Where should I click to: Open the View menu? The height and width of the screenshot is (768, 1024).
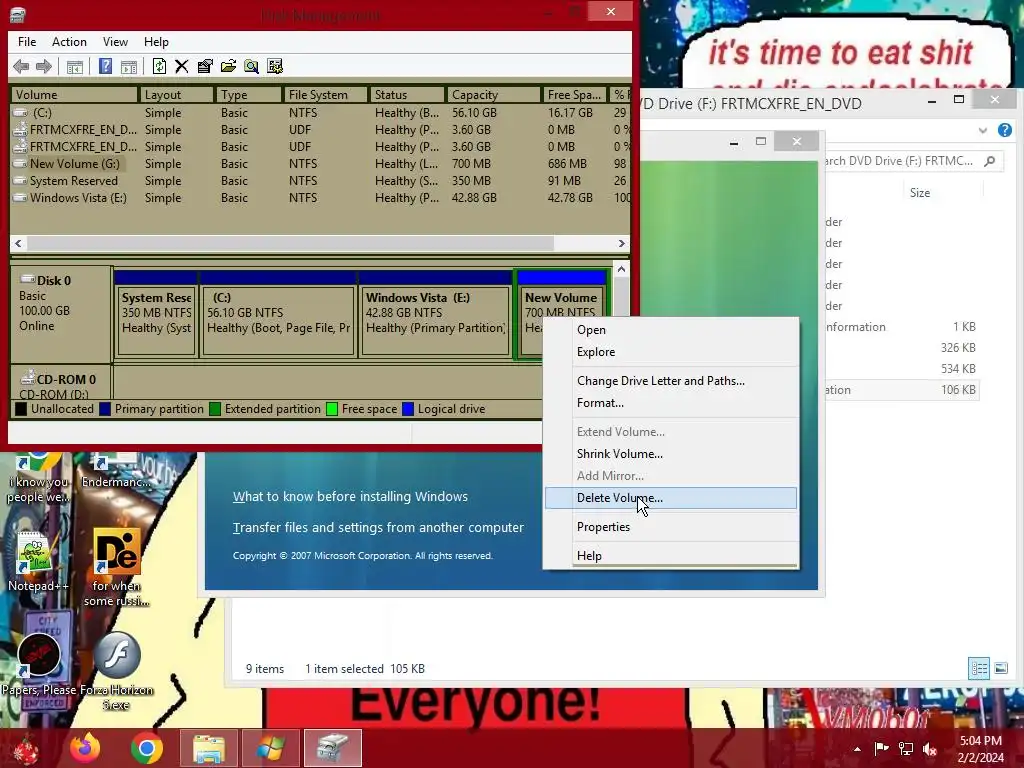click(115, 42)
